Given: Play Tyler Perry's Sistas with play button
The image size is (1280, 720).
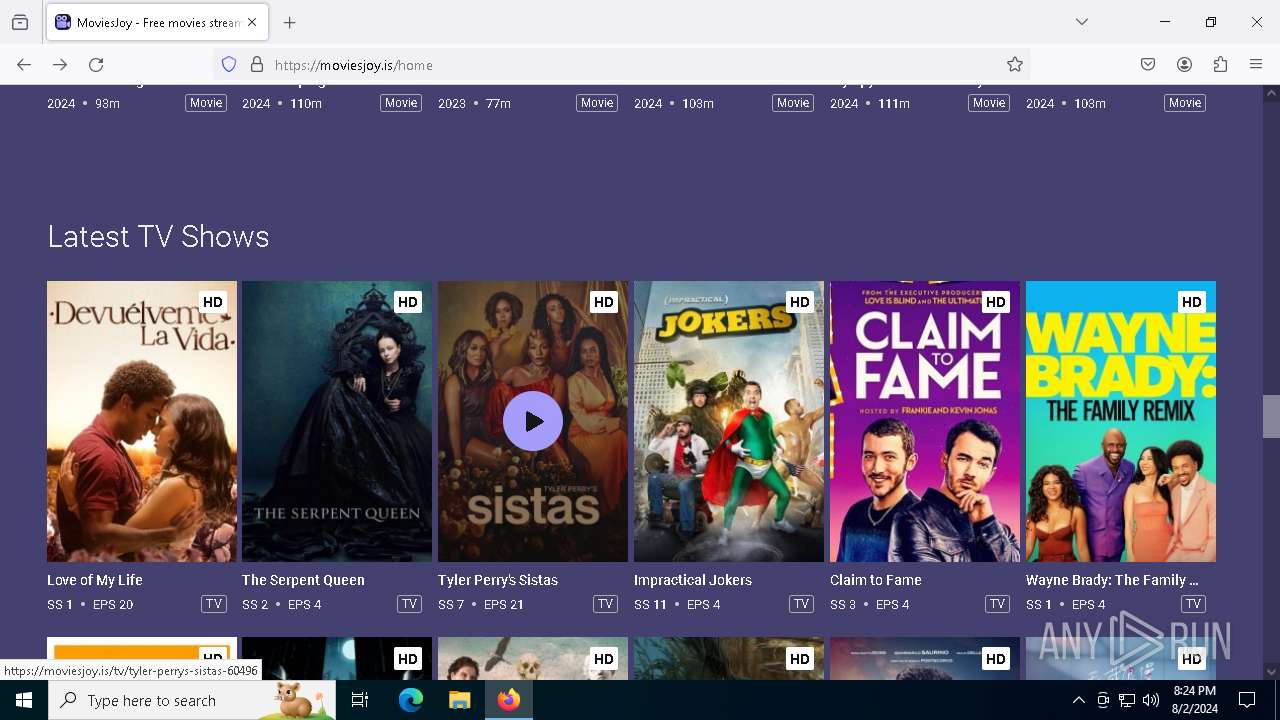Looking at the screenshot, I should coord(533,421).
